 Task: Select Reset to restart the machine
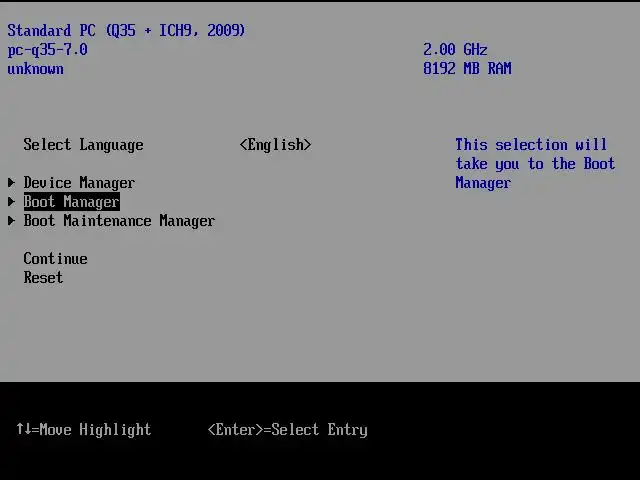(43, 278)
